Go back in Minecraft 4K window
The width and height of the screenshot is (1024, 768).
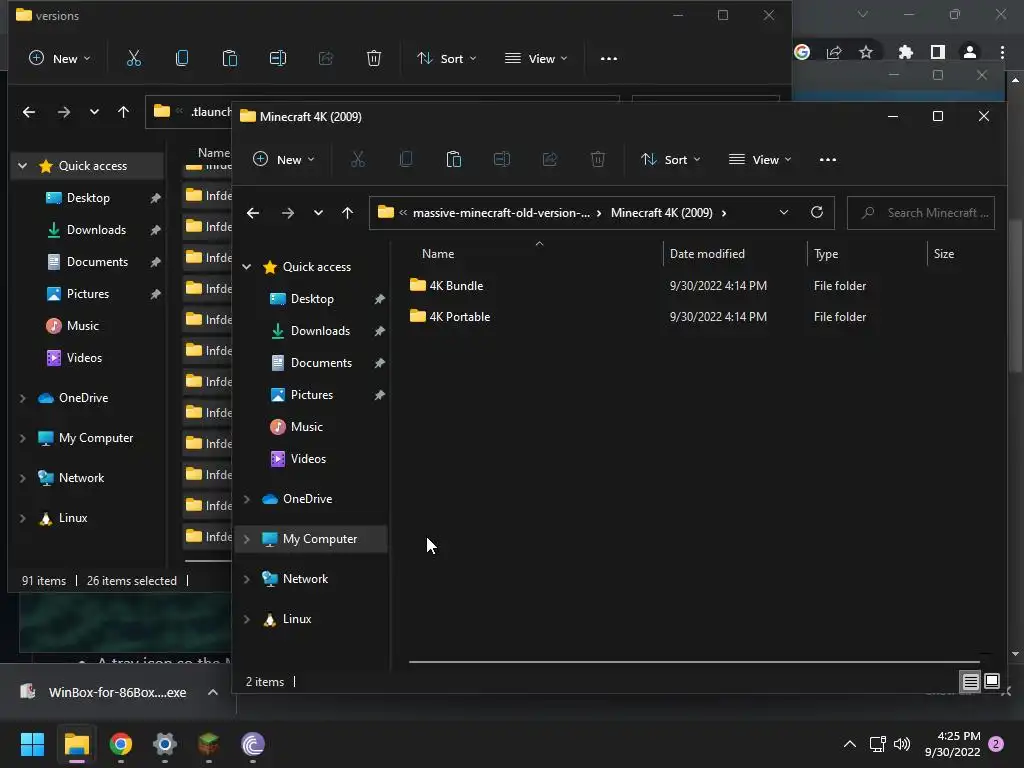click(x=253, y=213)
